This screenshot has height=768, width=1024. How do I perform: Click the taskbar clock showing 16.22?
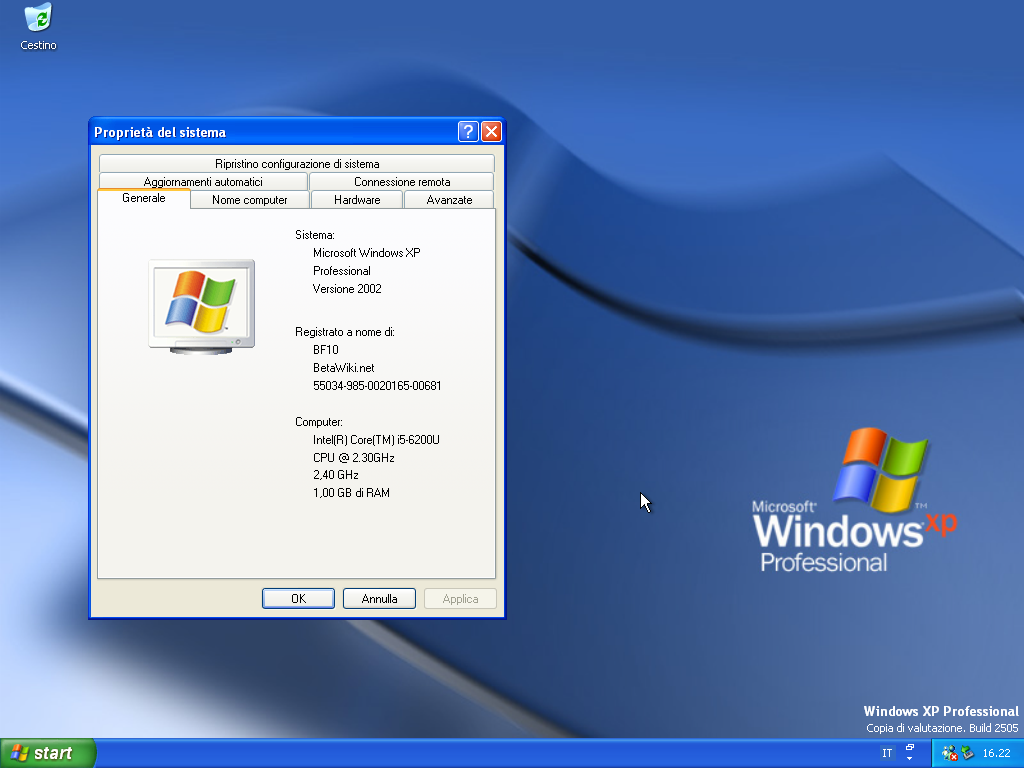tap(996, 753)
